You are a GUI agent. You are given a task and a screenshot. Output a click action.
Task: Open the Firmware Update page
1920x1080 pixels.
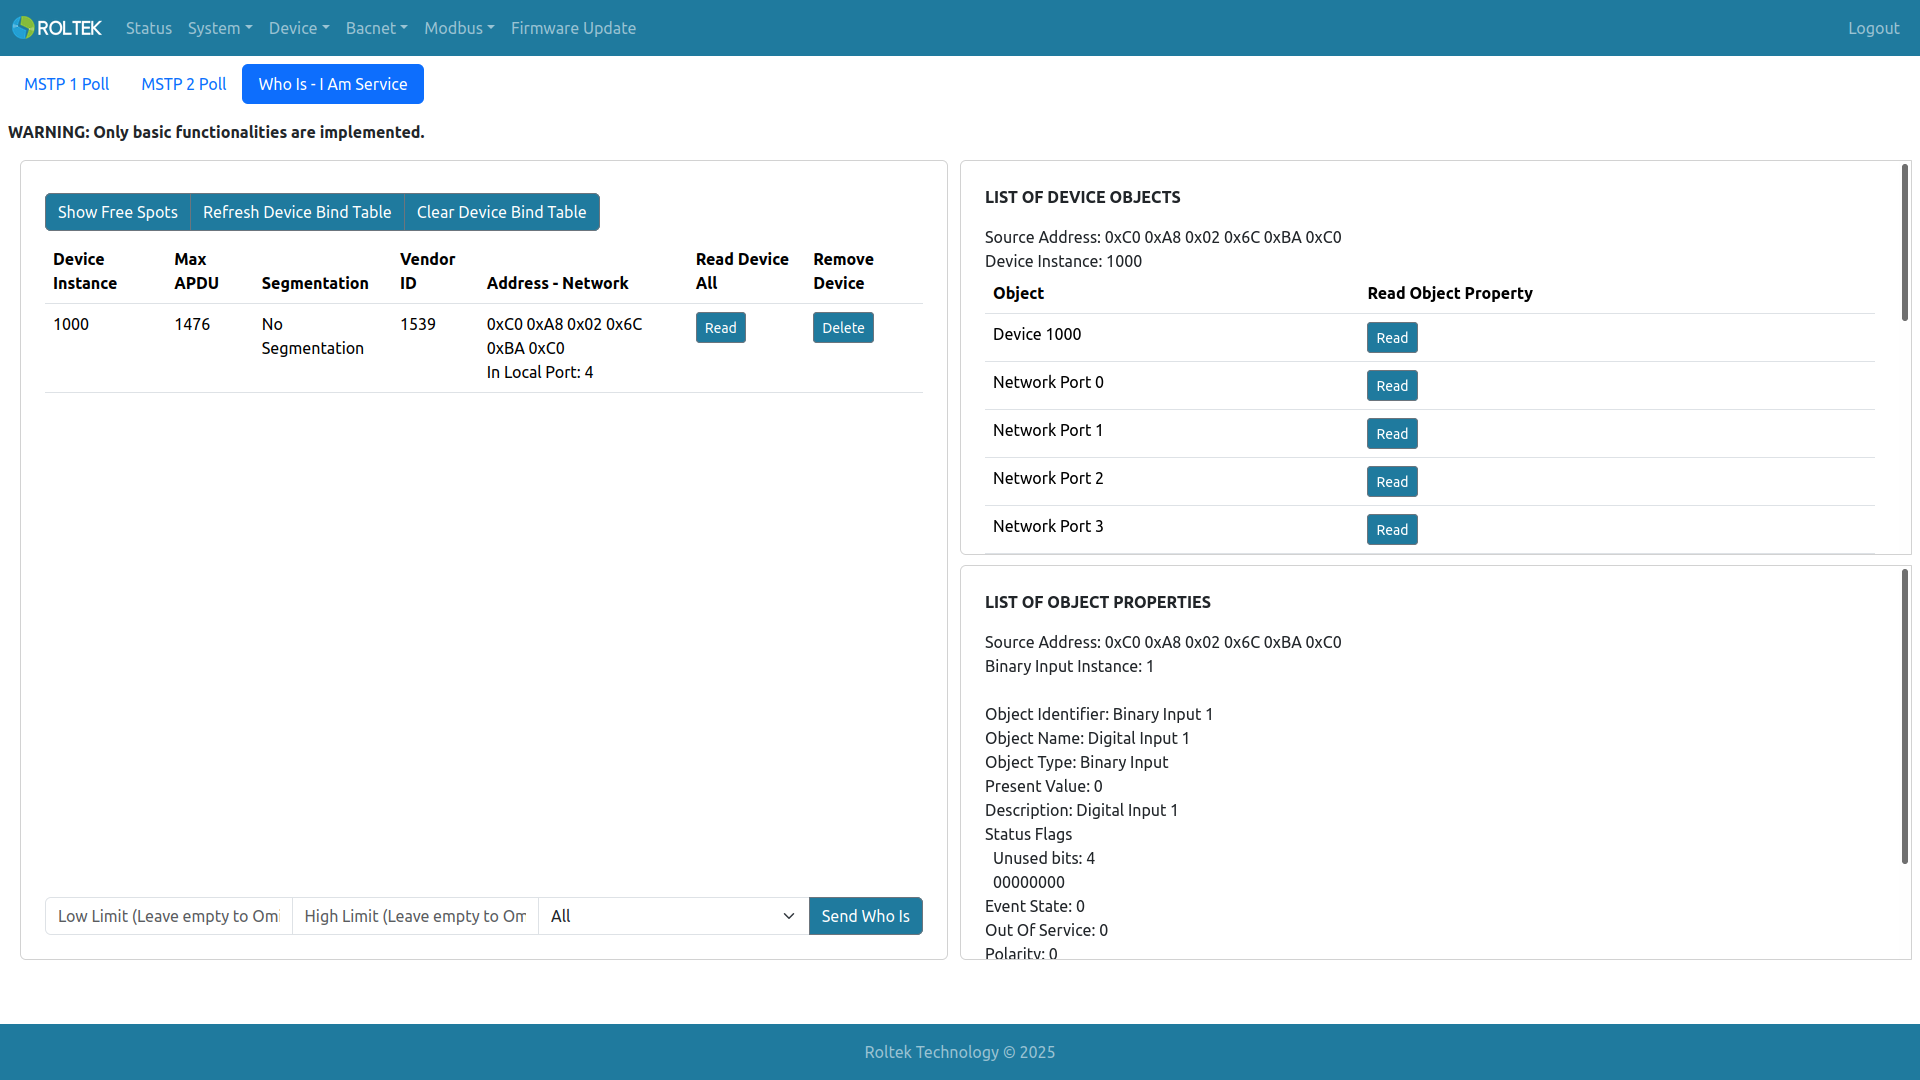(x=573, y=28)
